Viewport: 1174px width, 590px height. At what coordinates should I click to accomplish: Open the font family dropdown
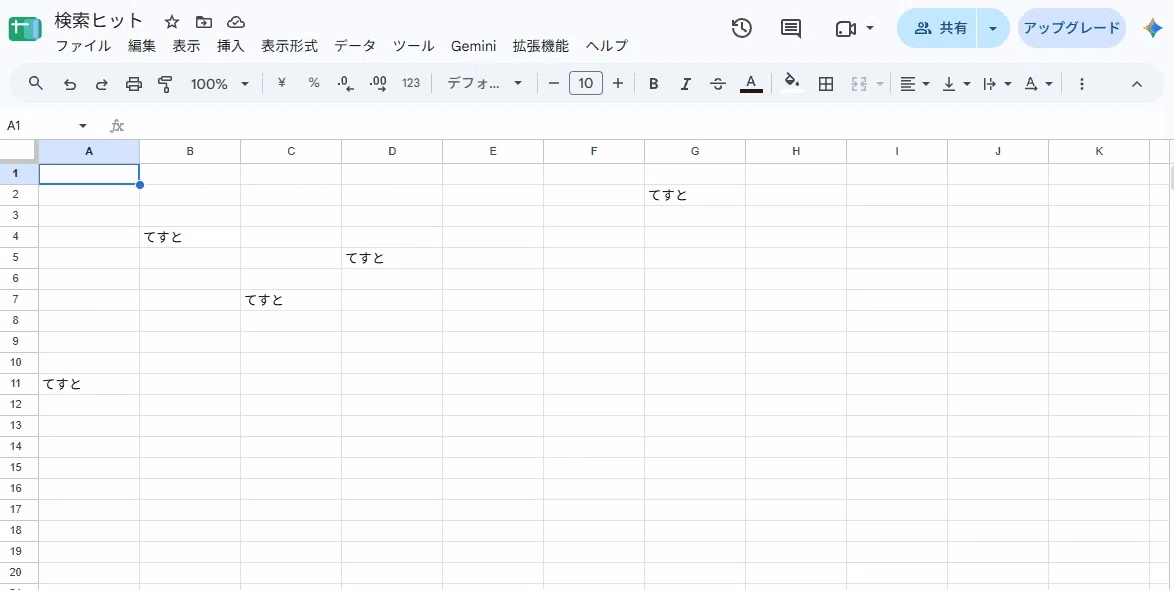tap(484, 83)
